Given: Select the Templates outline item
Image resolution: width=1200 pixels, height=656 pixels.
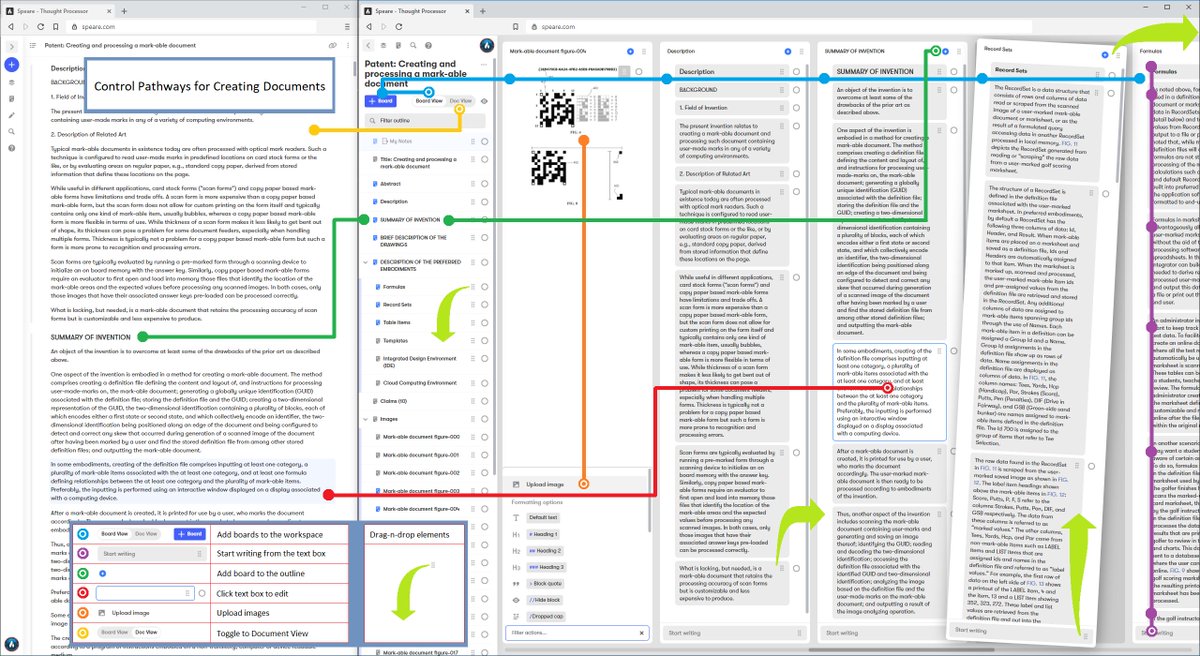Looking at the screenshot, I should [396, 341].
